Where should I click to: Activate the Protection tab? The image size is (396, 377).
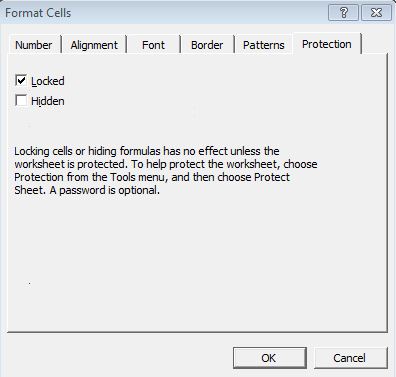(327, 44)
